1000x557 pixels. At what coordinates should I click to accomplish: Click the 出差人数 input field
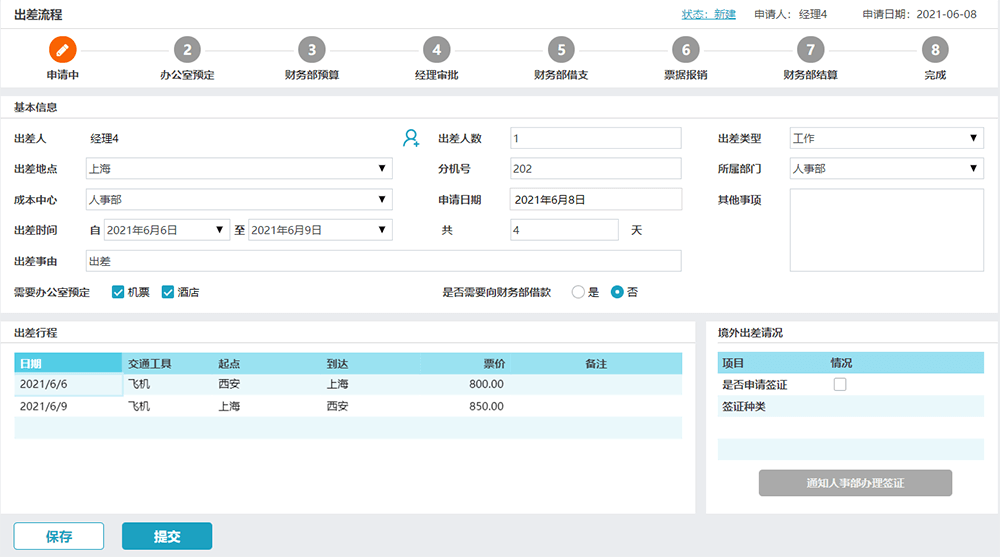point(596,138)
